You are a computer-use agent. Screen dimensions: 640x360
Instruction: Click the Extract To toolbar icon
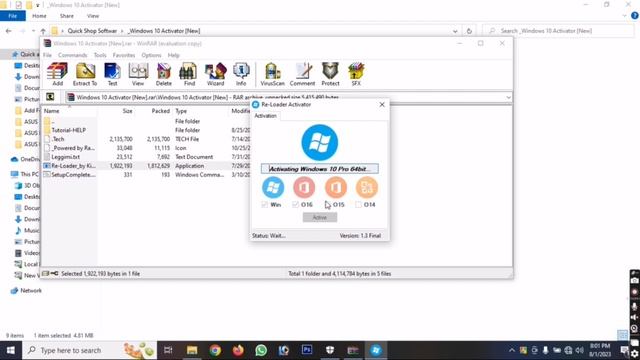pos(85,74)
